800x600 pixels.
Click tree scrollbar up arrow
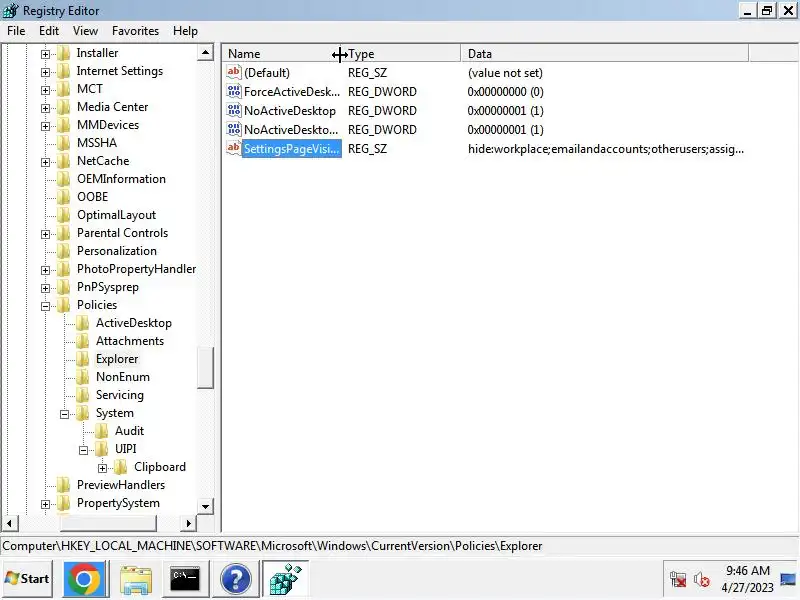pyautogui.click(x=205, y=53)
